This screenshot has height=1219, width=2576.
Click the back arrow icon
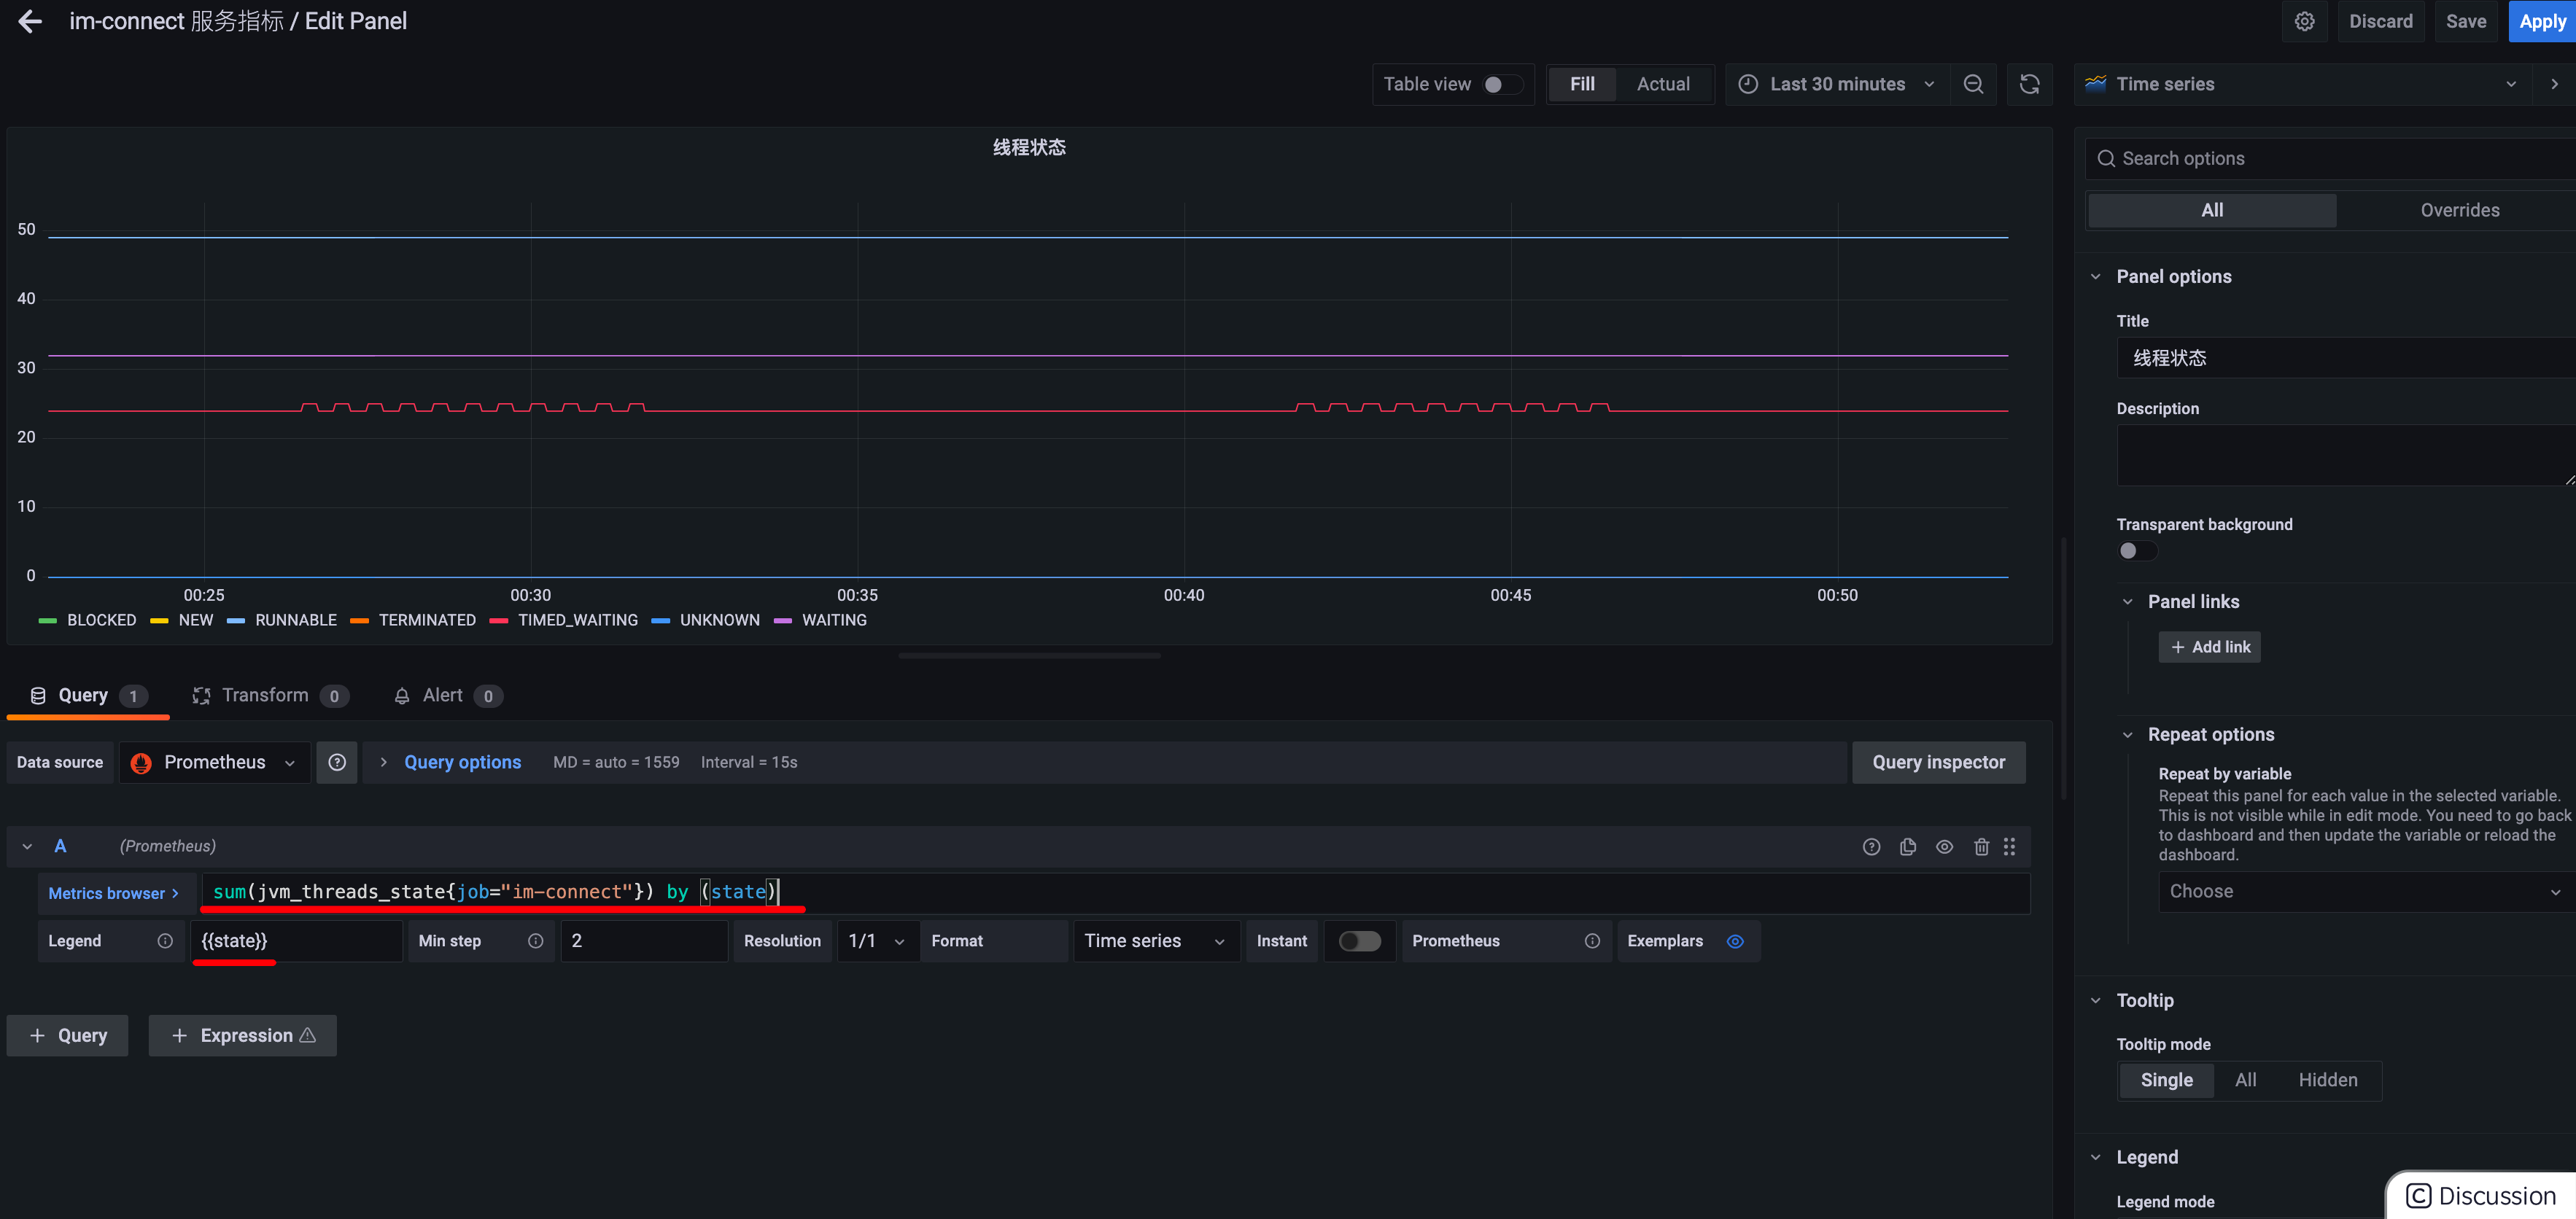coord(30,21)
